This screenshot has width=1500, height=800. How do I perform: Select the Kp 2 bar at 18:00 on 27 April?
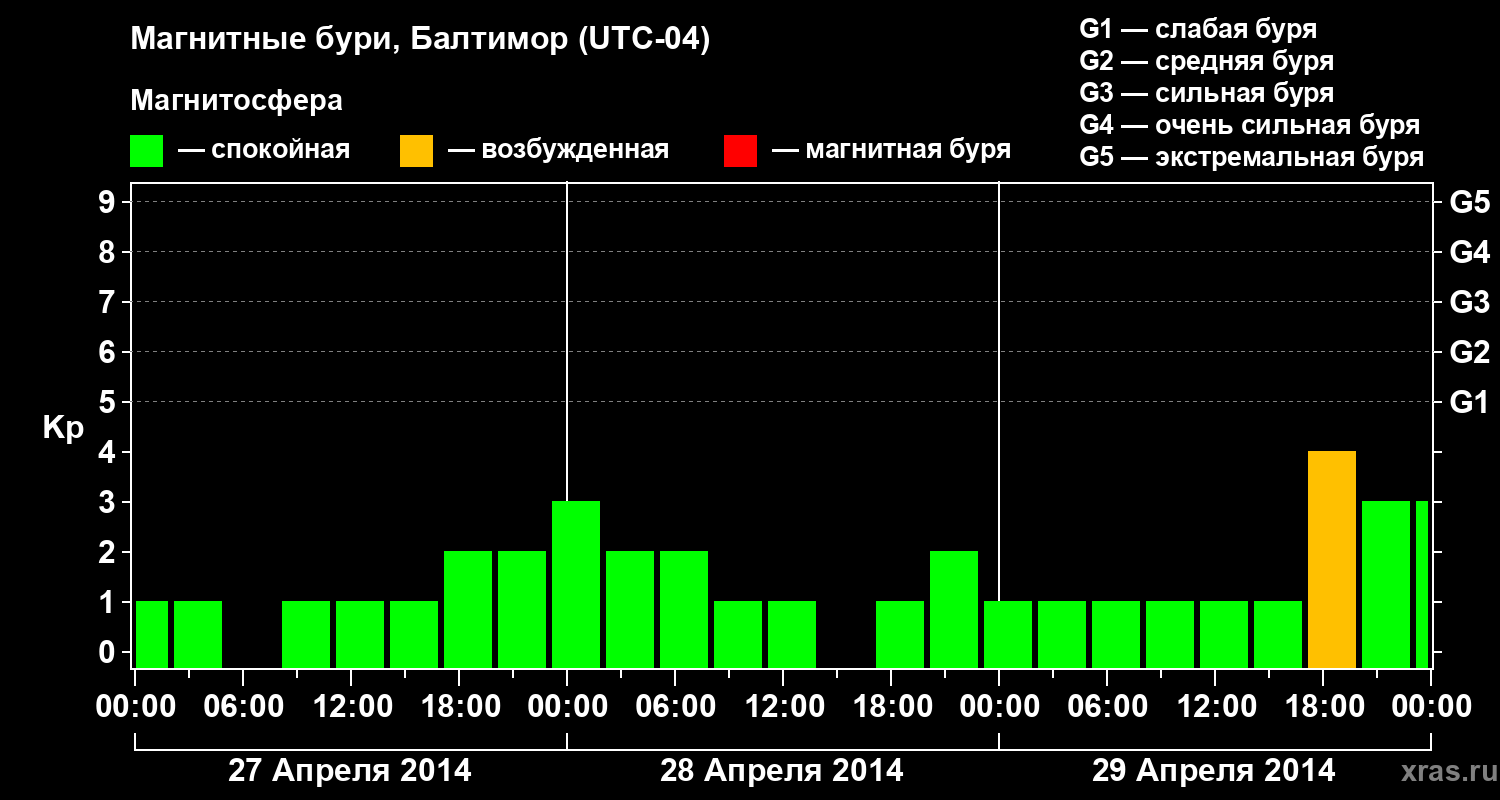pyautogui.click(x=468, y=610)
